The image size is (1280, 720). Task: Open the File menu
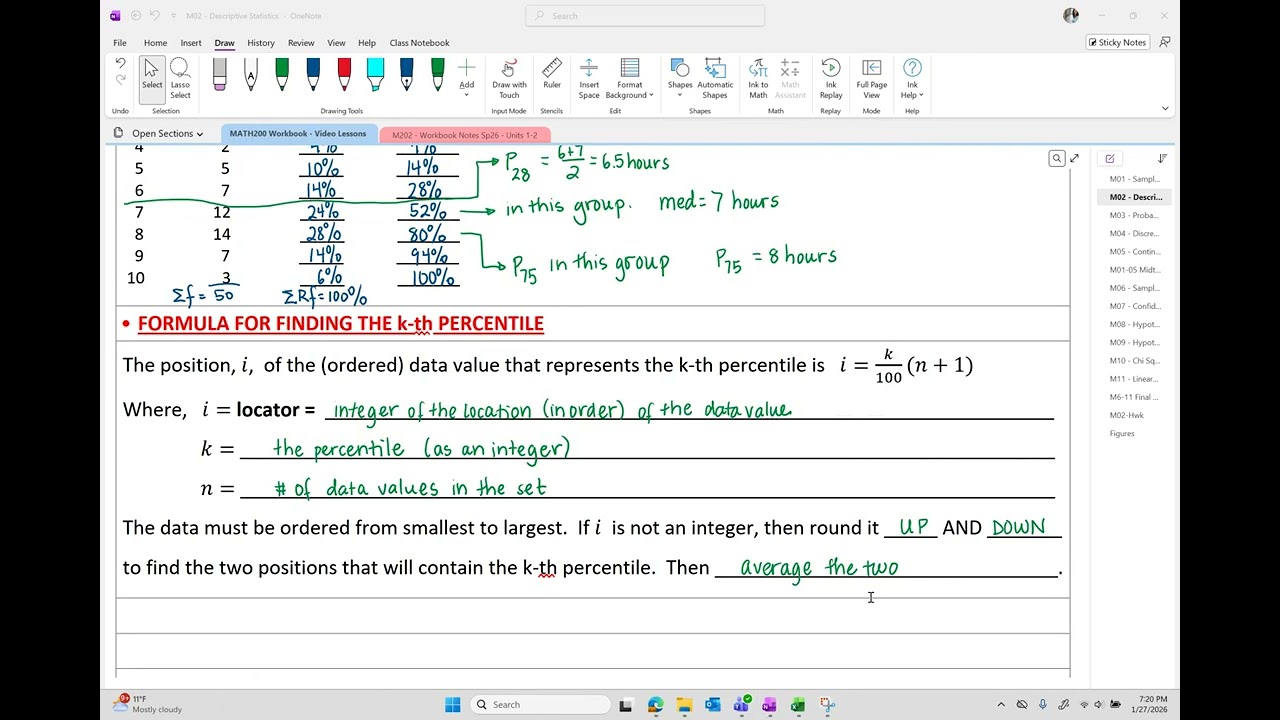[x=120, y=43]
